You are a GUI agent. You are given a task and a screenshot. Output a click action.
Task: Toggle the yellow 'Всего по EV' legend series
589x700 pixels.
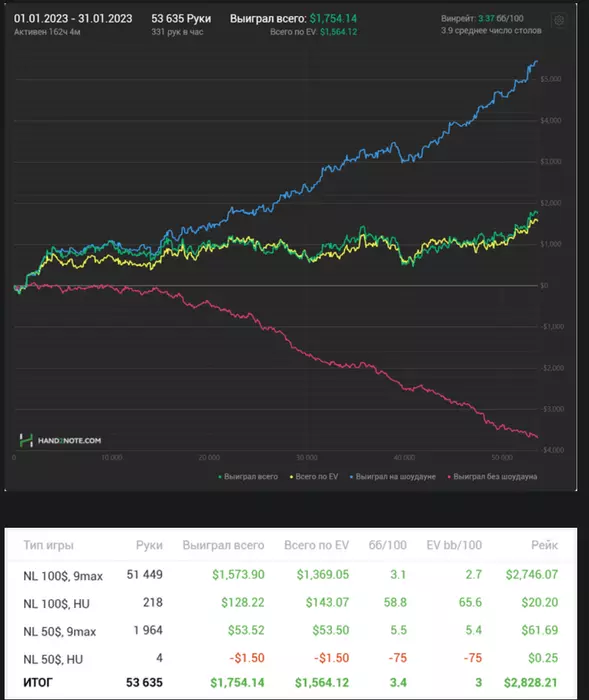pyautogui.click(x=314, y=477)
